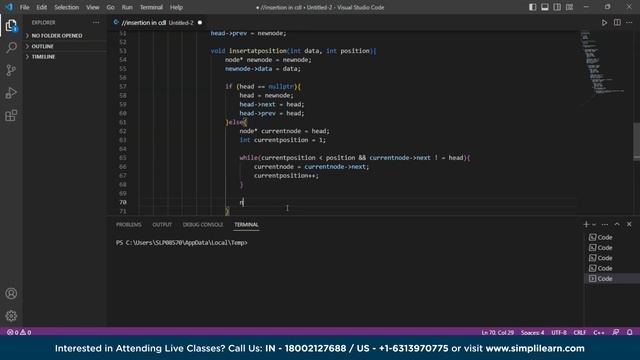Viewport: 640px width, 360px height.
Task: Select the '//insertion in cdll' editor tab
Action: tap(158, 23)
